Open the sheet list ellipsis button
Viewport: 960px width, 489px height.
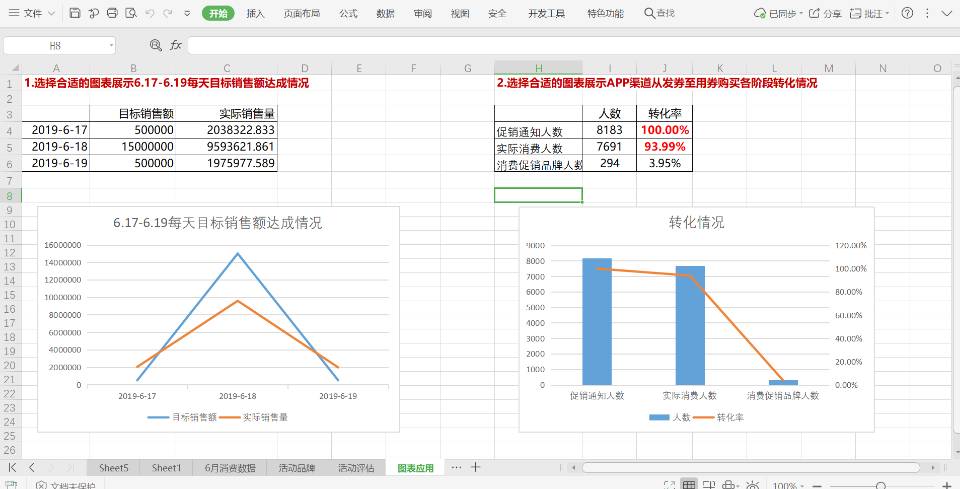point(456,468)
